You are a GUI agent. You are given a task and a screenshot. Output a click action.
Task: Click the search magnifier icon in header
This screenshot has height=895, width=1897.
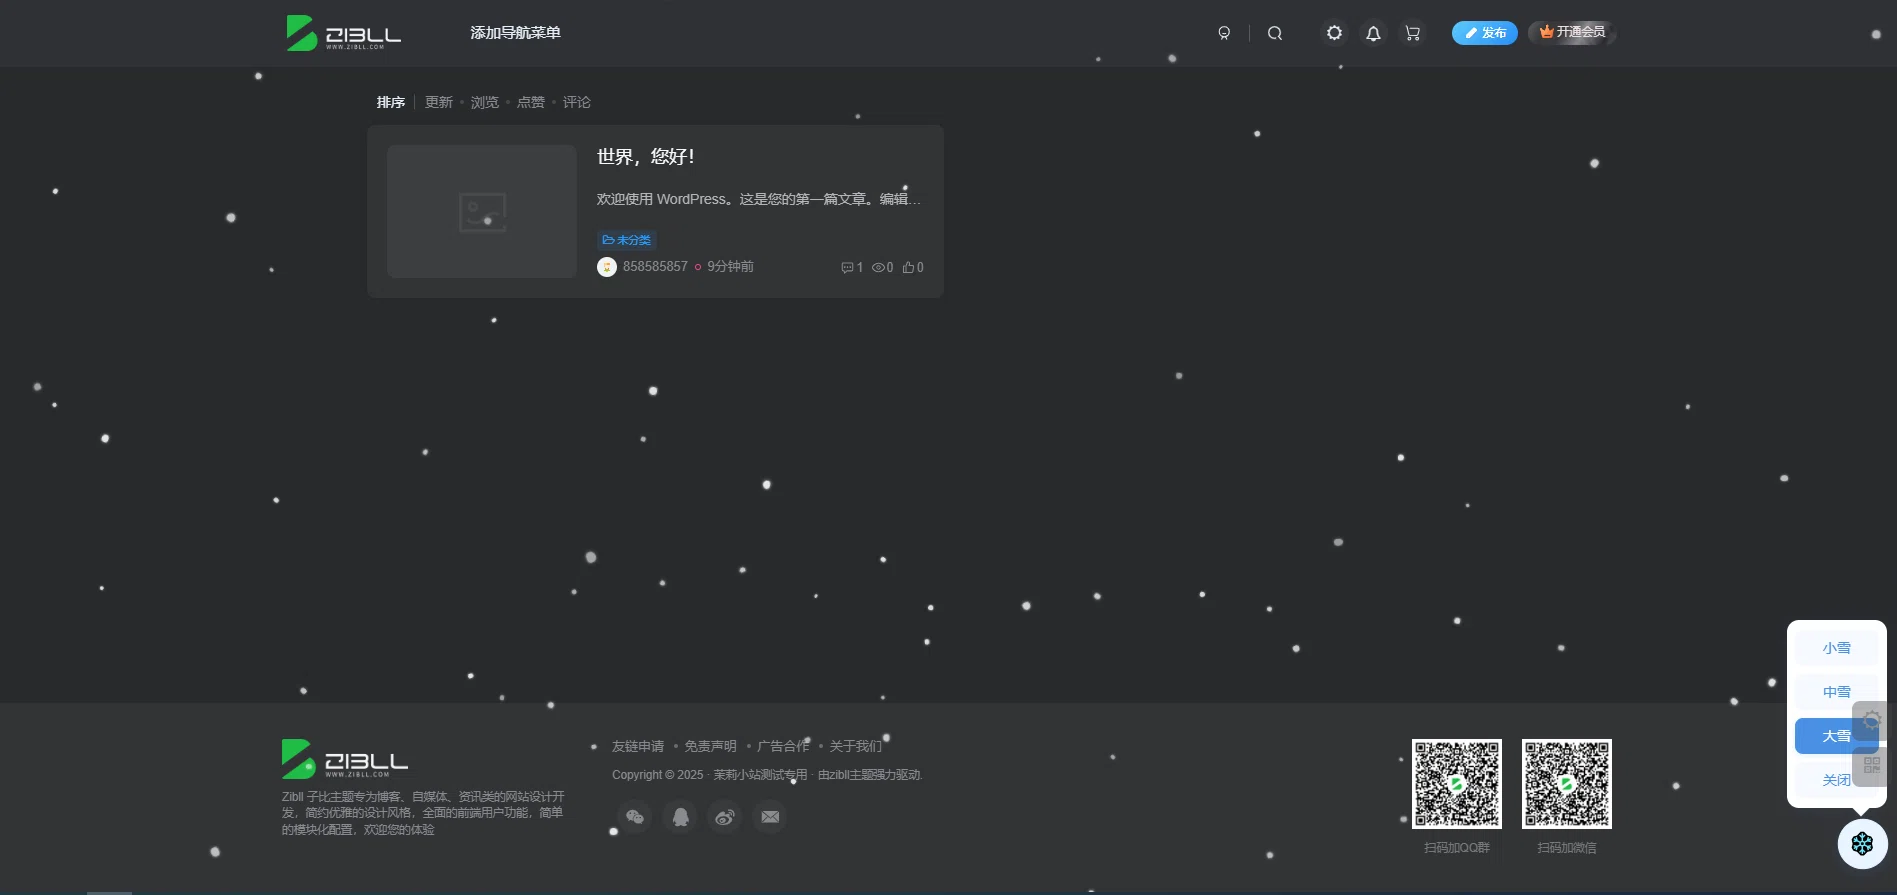[1274, 33]
